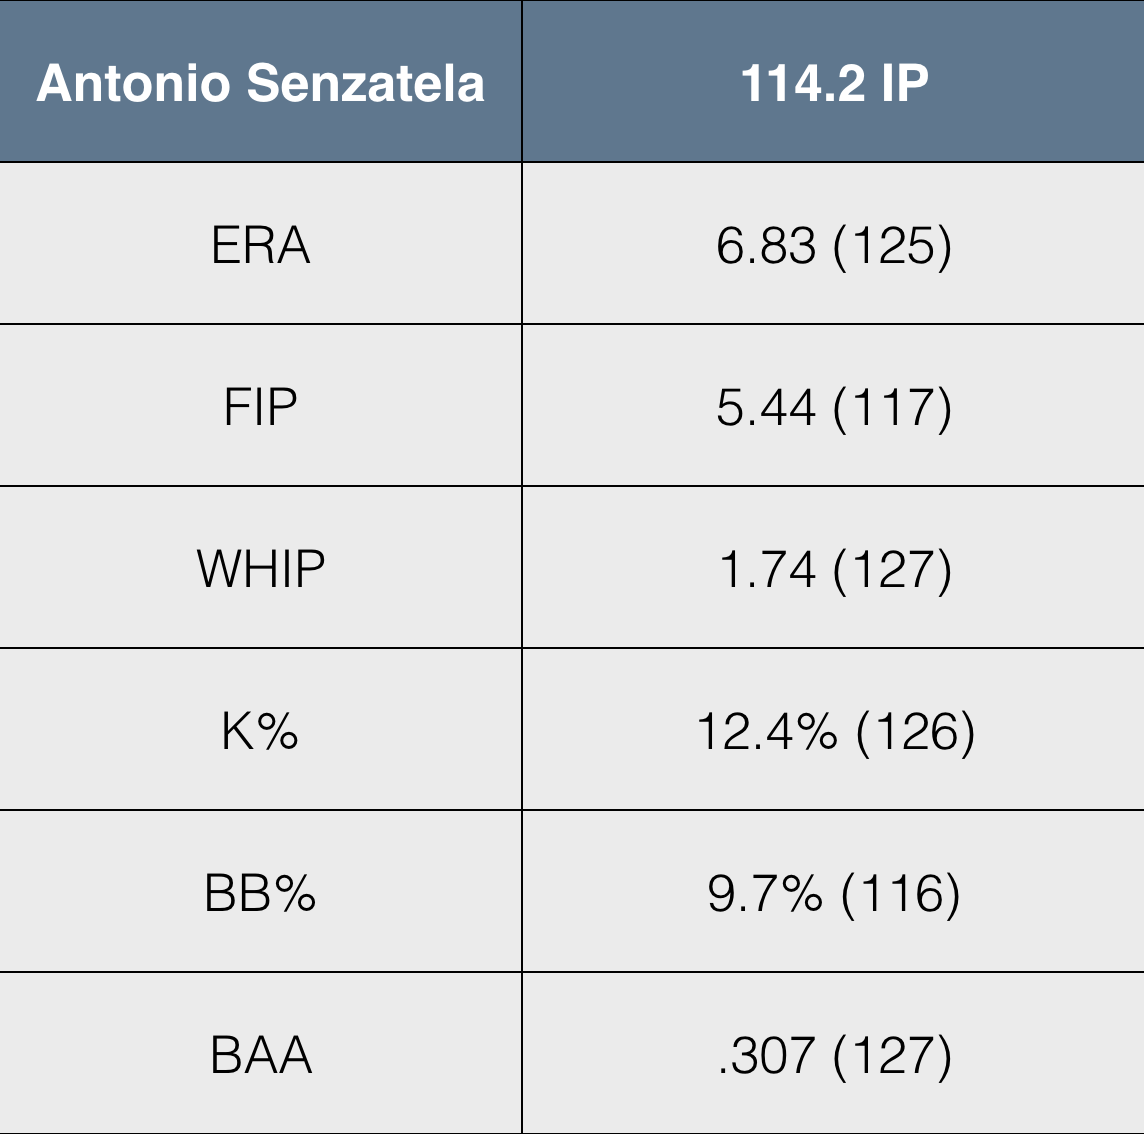Screen dimensions: 1144x1134
Task: Click the 12.4% strikeout rate number
Action: (x=766, y=731)
